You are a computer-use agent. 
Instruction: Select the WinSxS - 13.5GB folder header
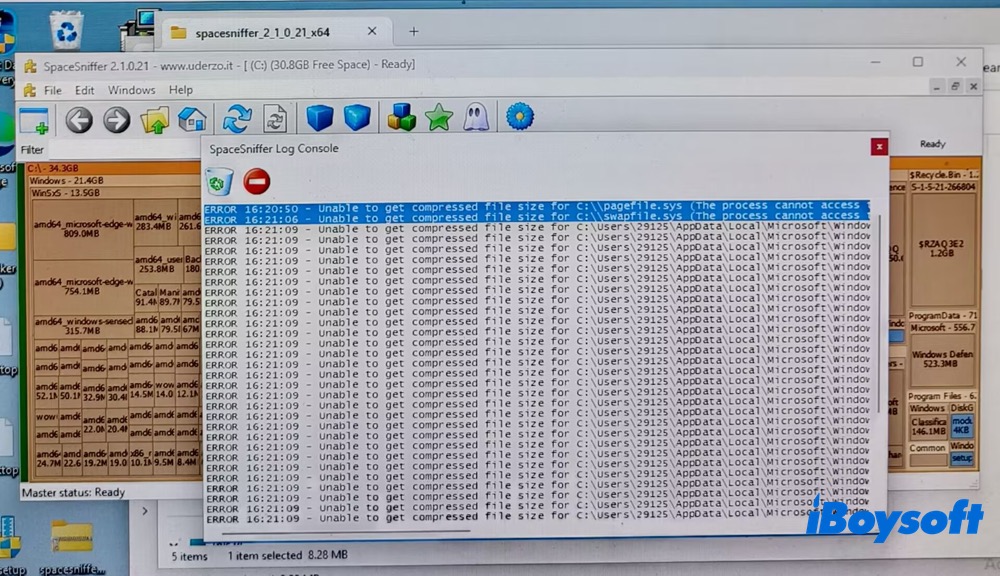tap(116, 193)
